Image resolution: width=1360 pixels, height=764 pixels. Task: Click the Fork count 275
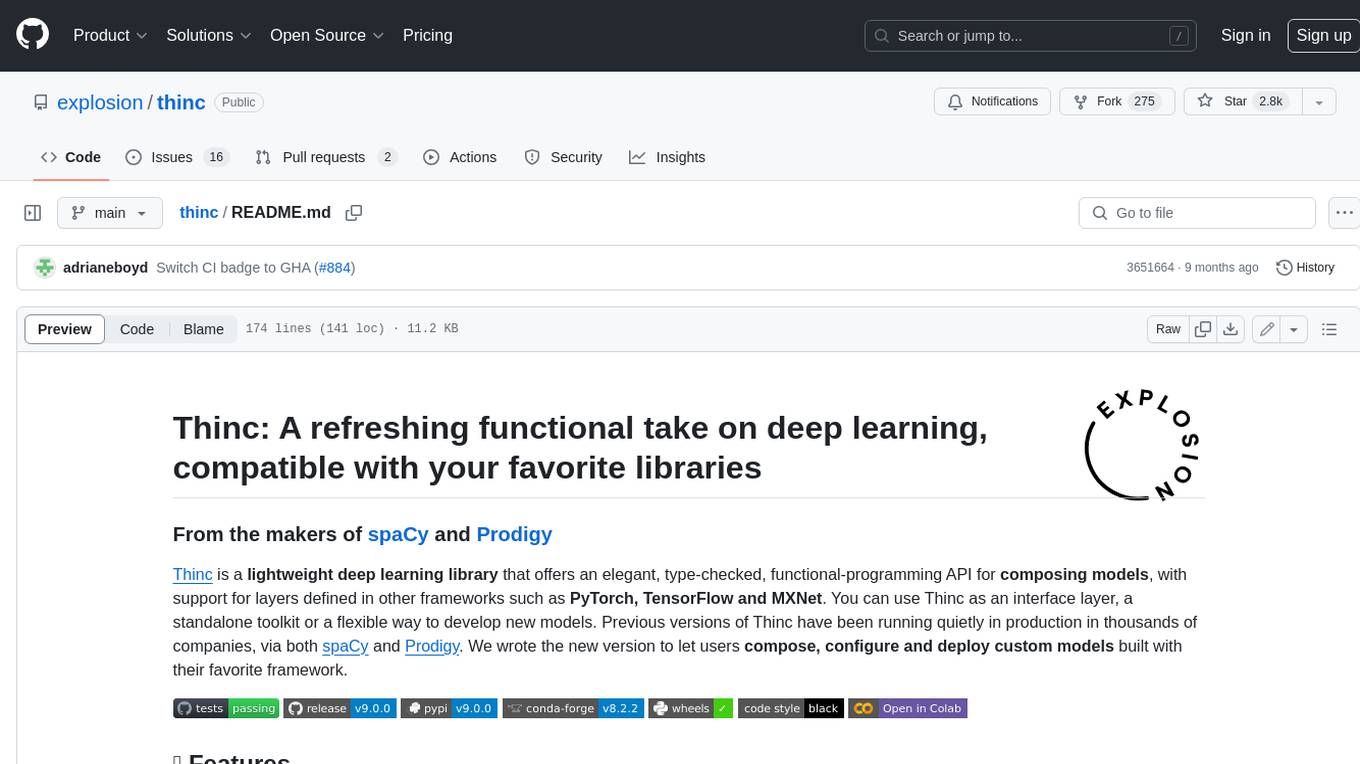click(1144, 102)
